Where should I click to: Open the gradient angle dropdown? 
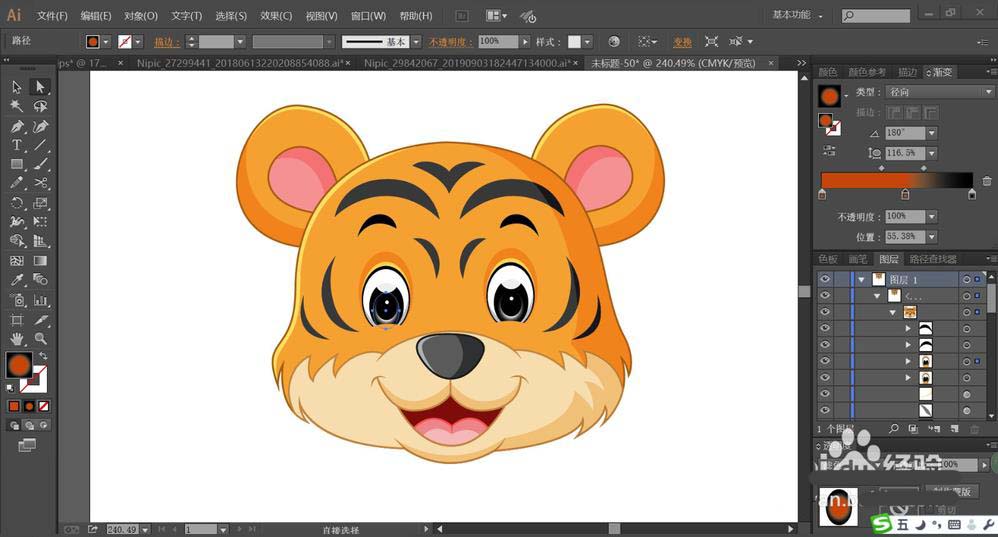click(x=932, y=133)
